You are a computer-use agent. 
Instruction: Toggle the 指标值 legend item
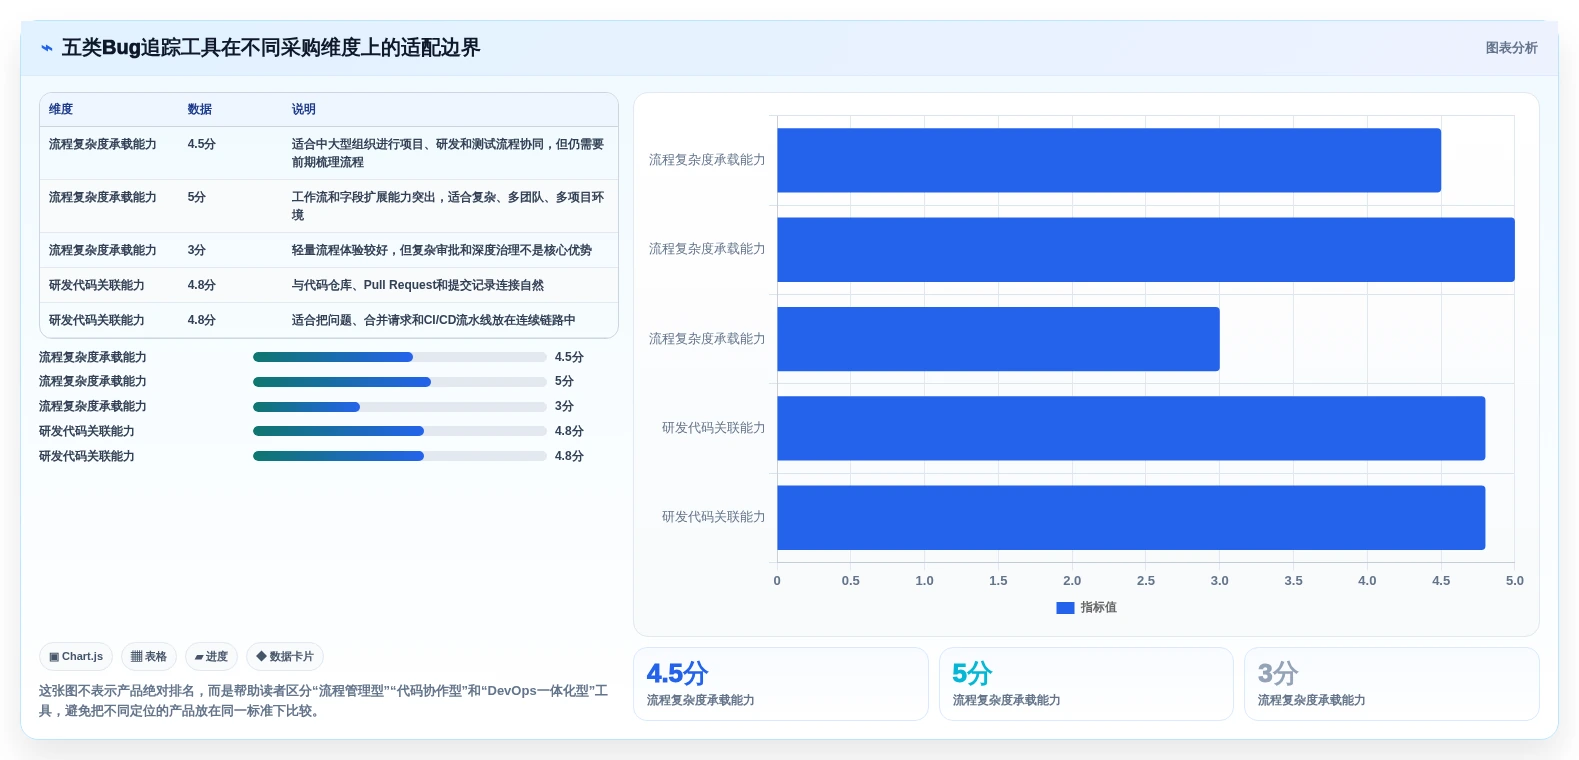(x=1086, y=607)
